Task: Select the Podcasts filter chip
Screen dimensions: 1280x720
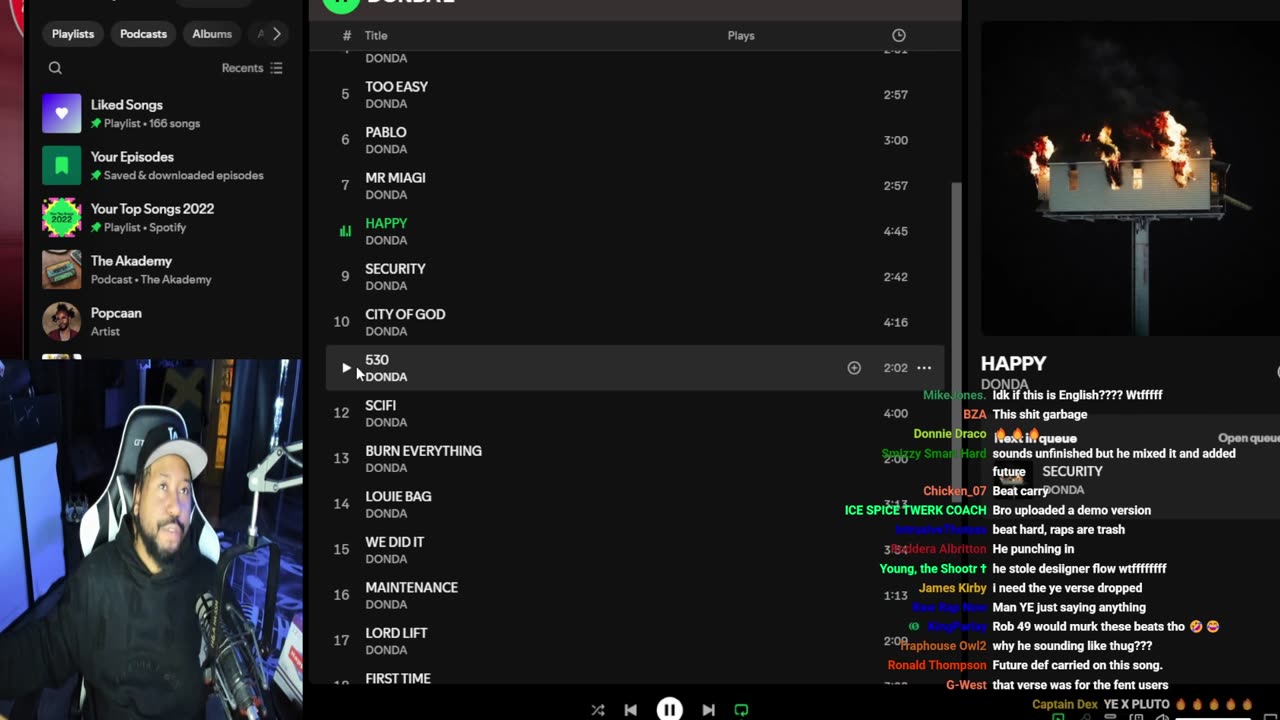Action: [143, 34]
